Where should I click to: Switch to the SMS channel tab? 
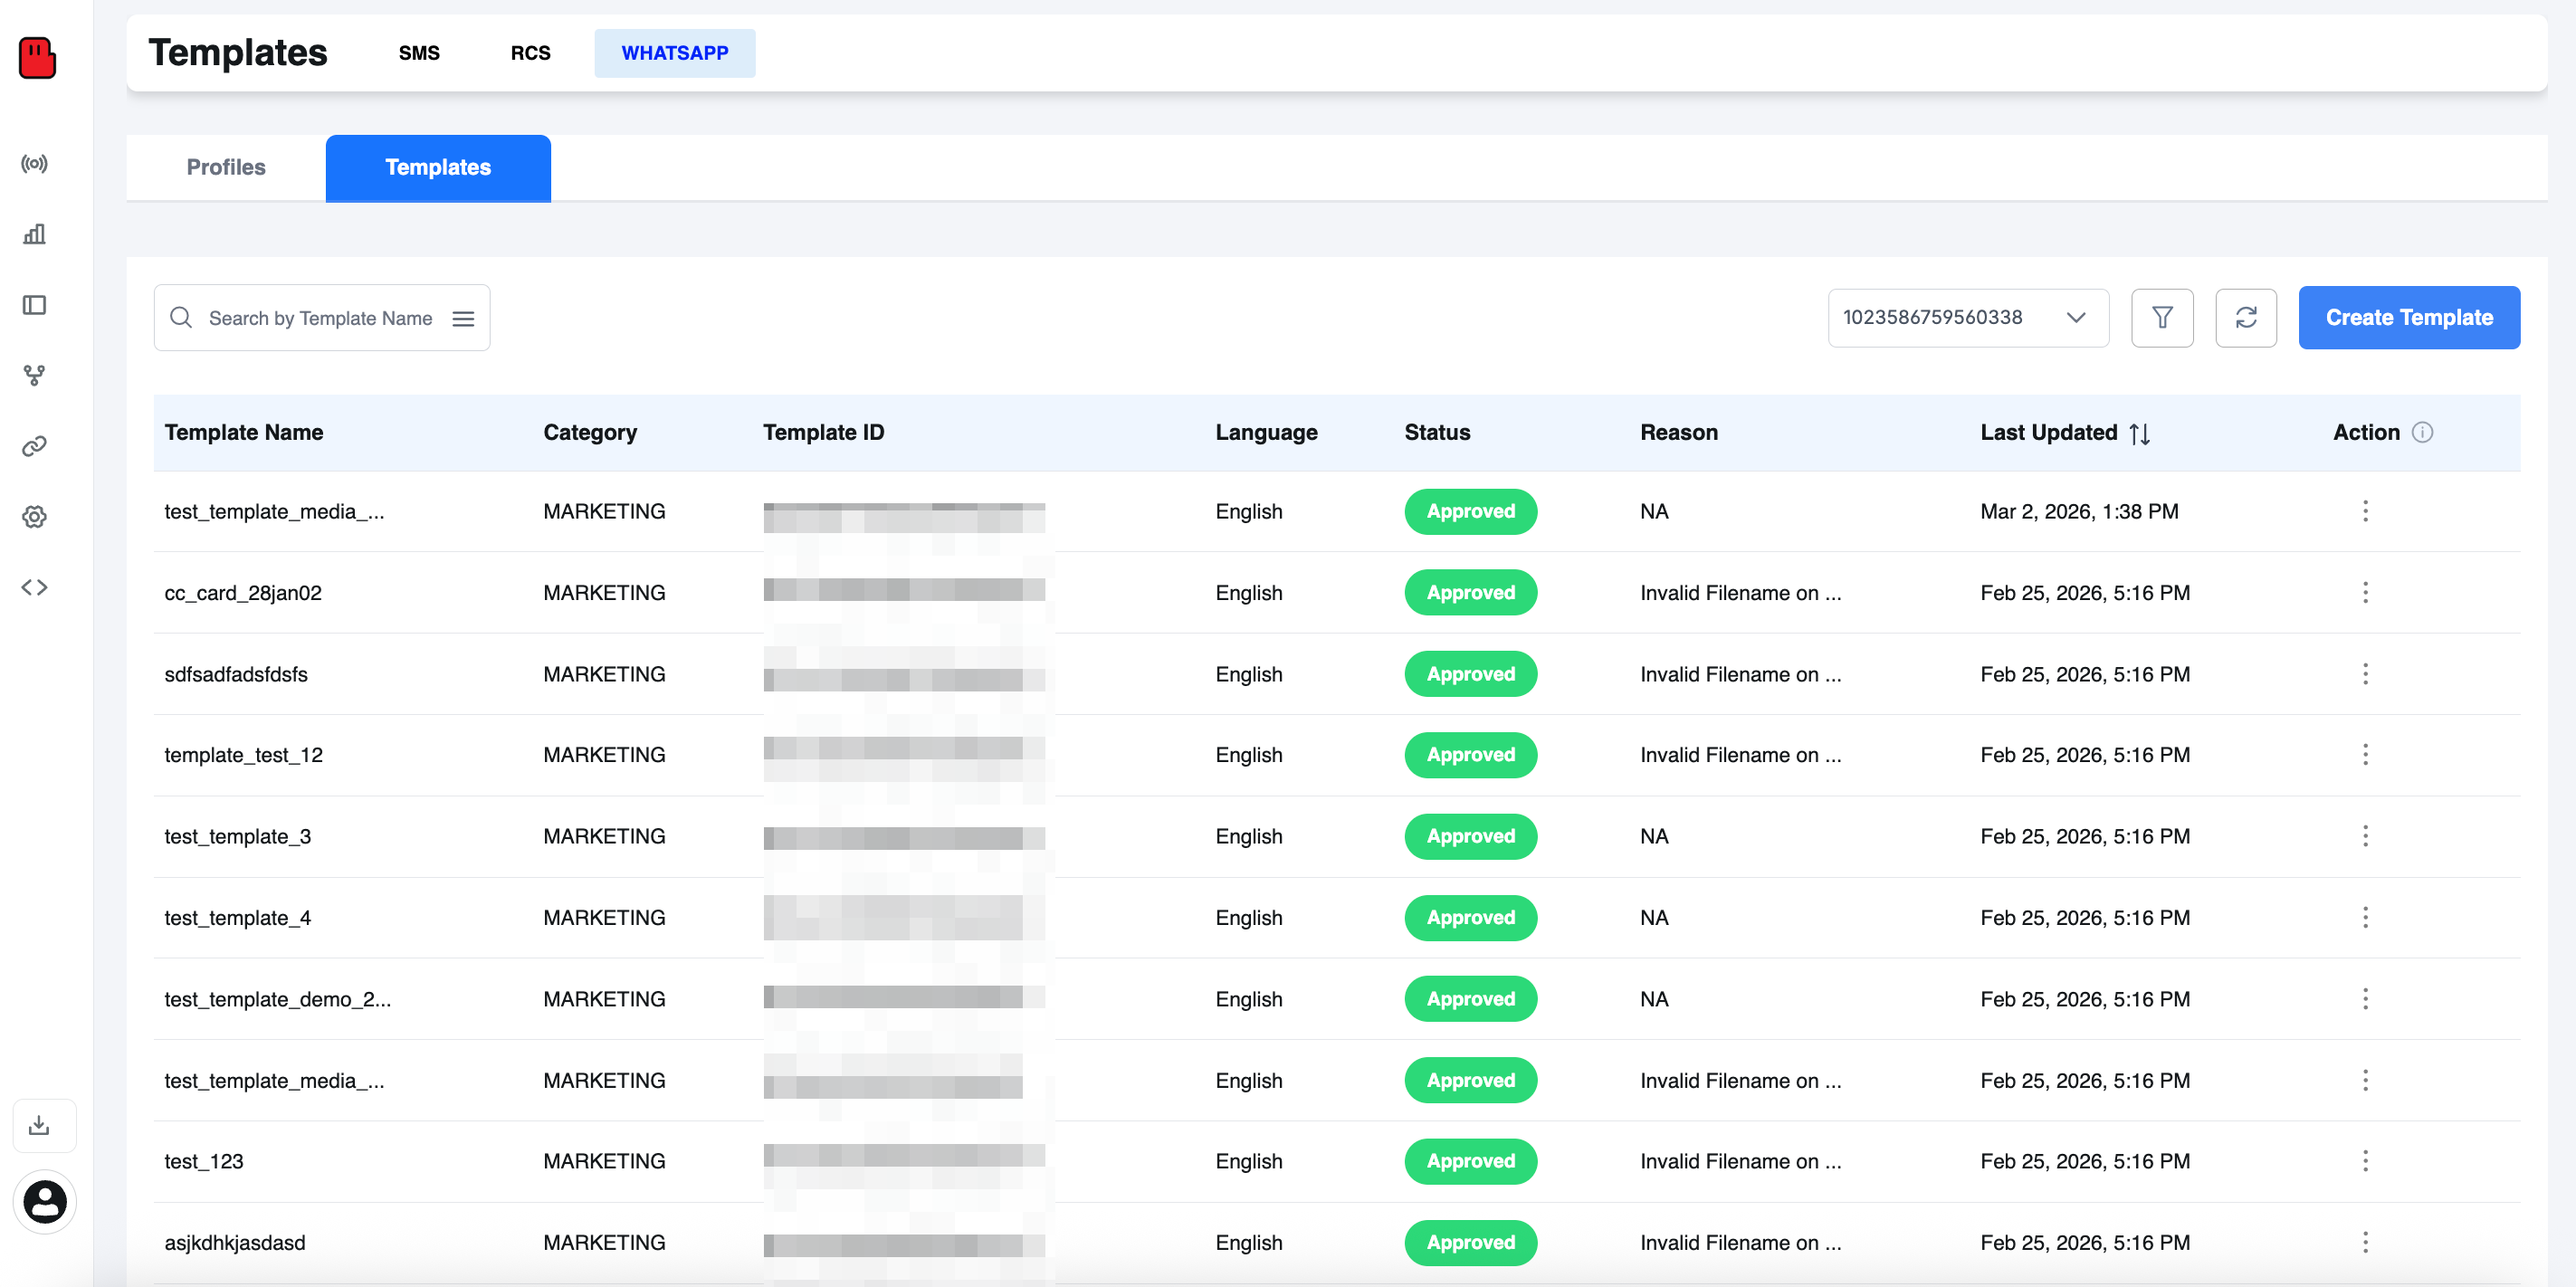coord(419,53)
